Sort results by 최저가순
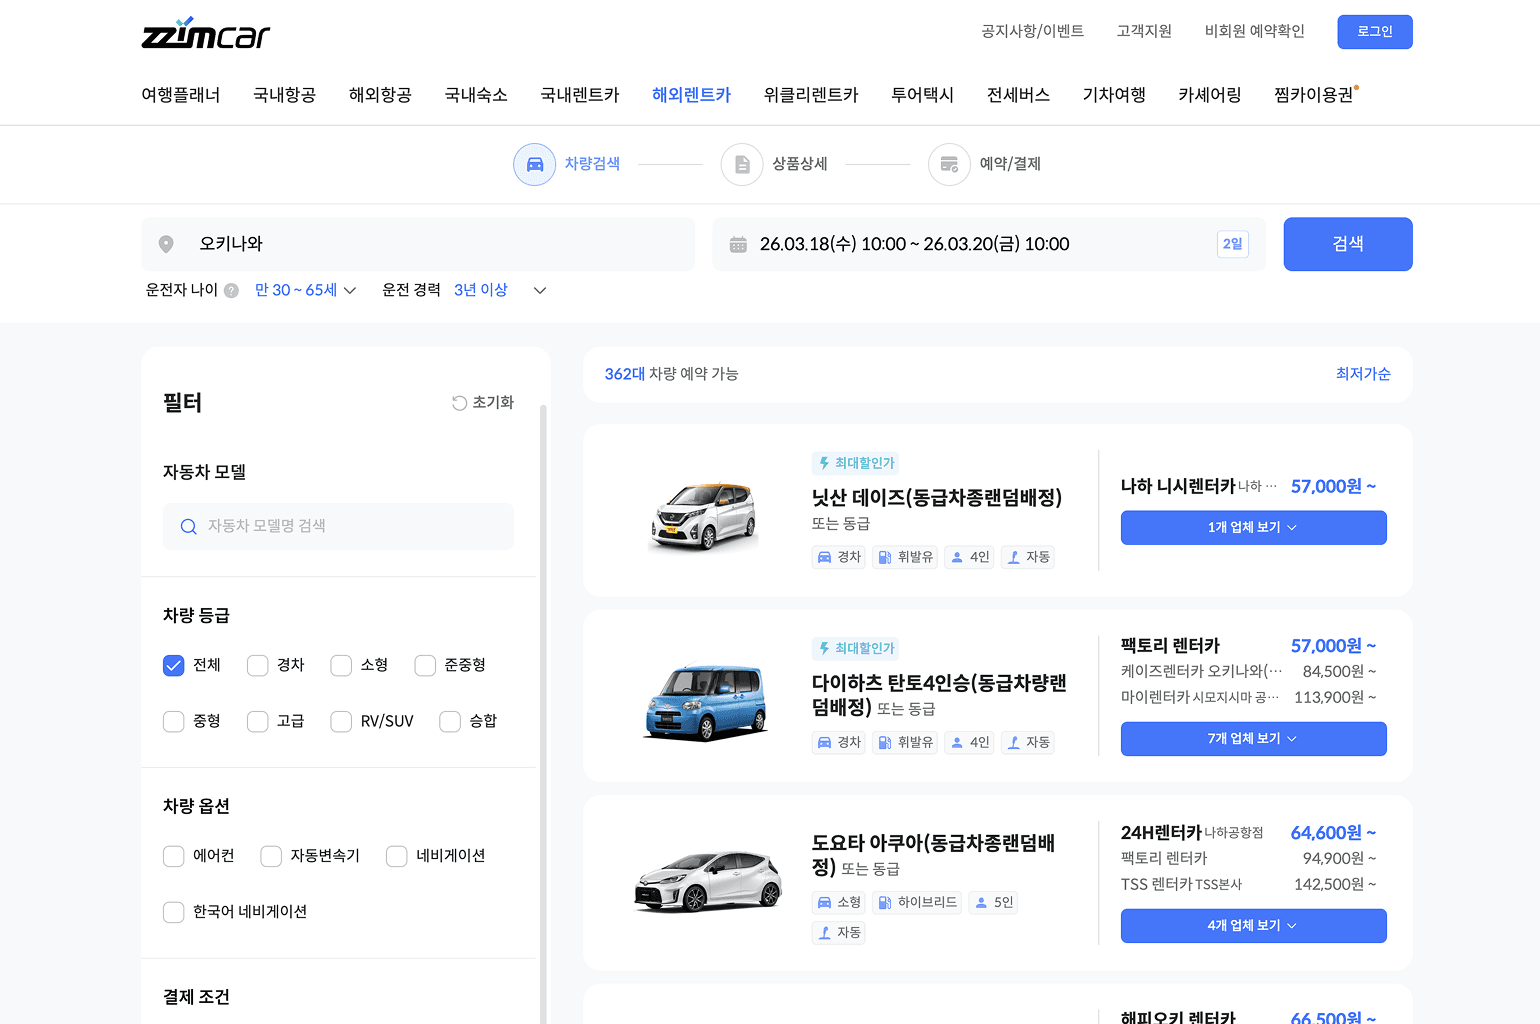Screen dimensions: 1540x1024 1362,373
